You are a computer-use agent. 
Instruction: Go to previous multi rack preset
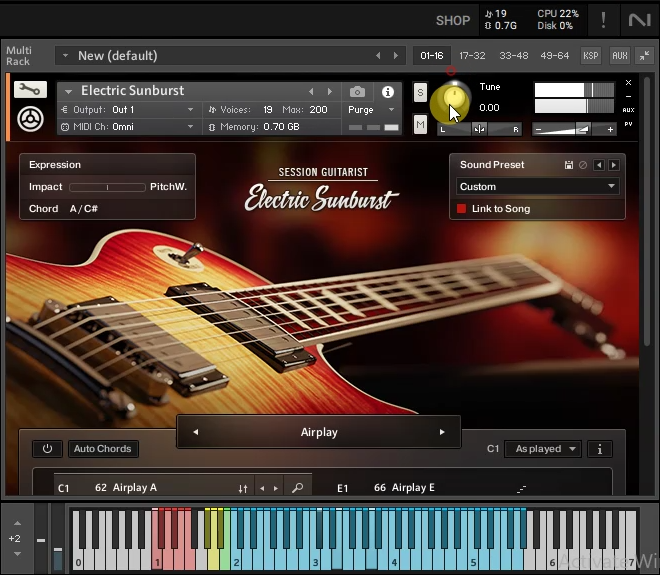click(x=378, y=56)
